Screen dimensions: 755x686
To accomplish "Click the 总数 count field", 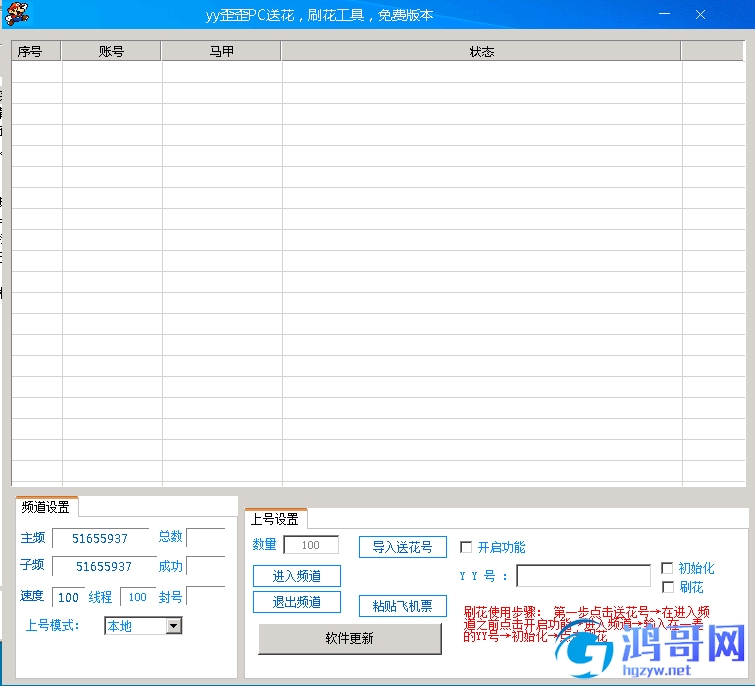I will pyautogui.click(x=206, y=537).
